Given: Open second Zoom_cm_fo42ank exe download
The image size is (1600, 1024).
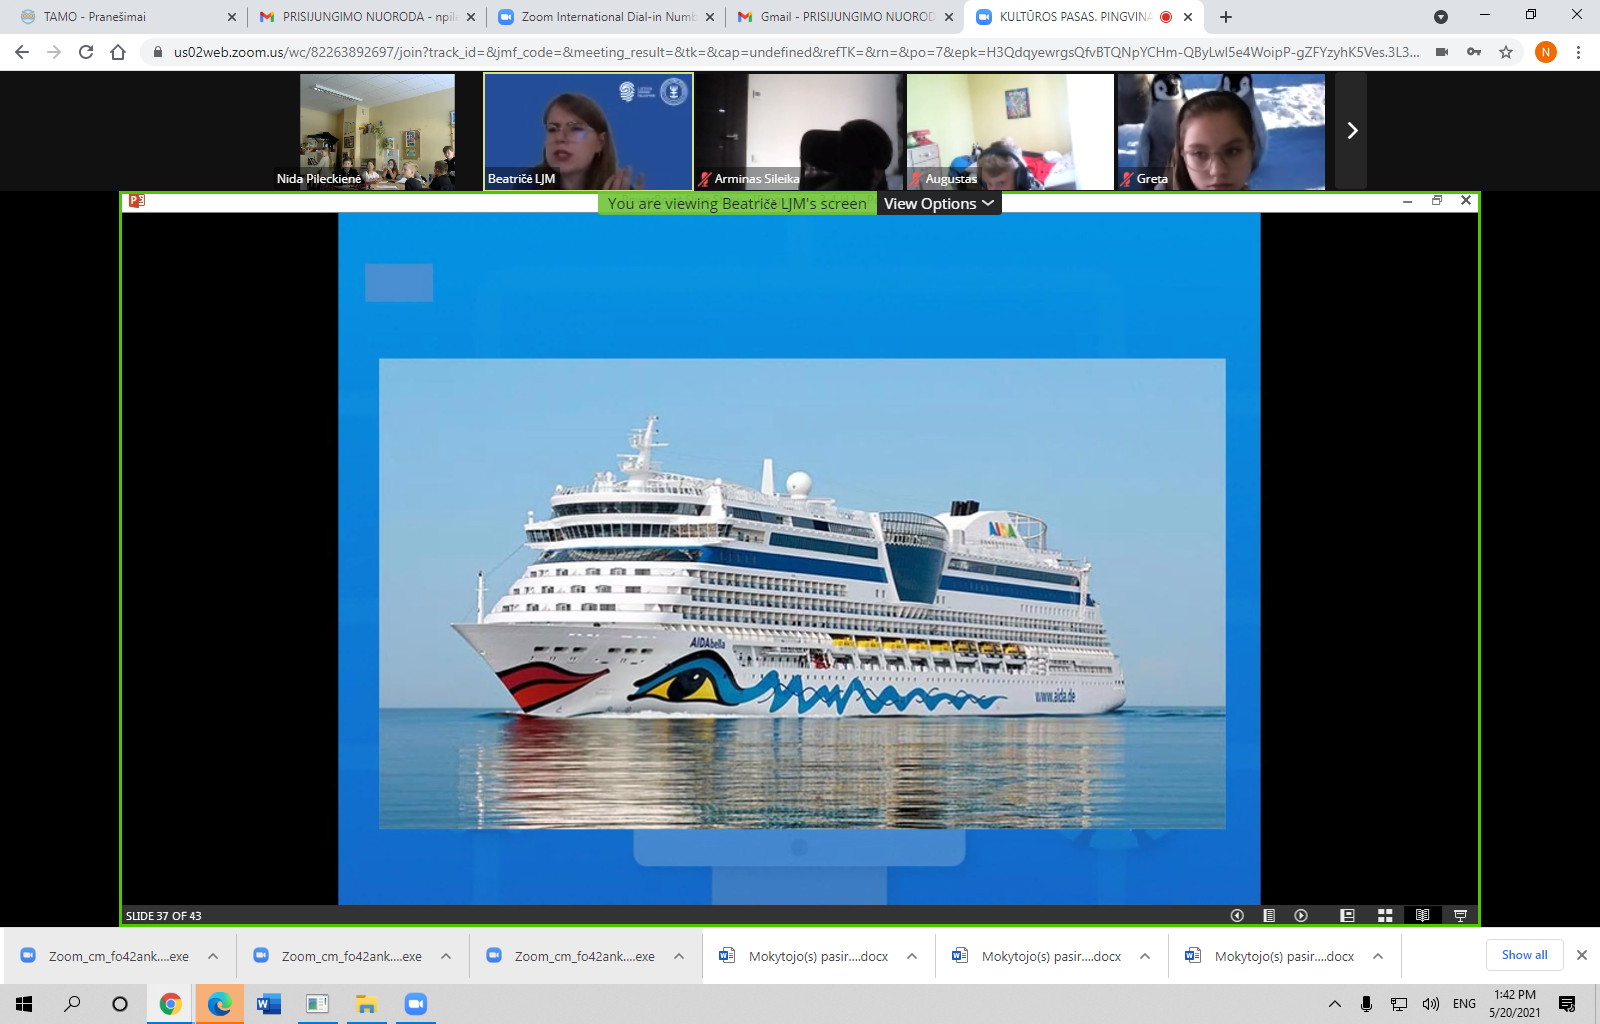Looking at the screenshot, I should (338, 956).
